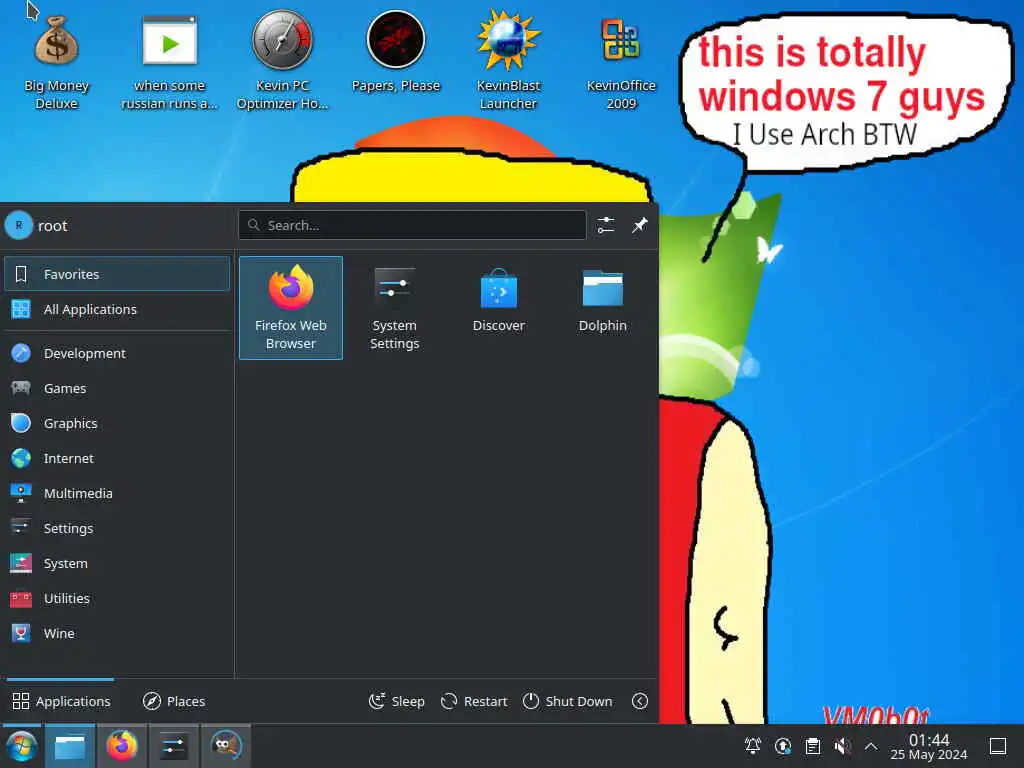
Task: Switch to Applications tab
Action: [61, 701]
